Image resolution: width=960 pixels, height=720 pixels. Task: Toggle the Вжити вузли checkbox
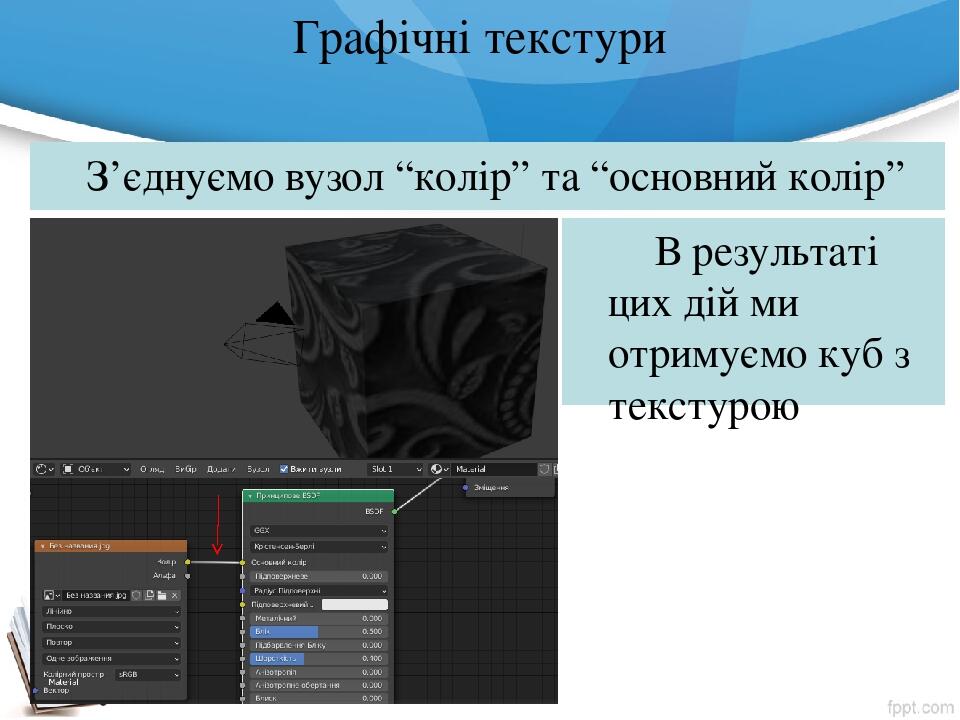pos(284,470)
